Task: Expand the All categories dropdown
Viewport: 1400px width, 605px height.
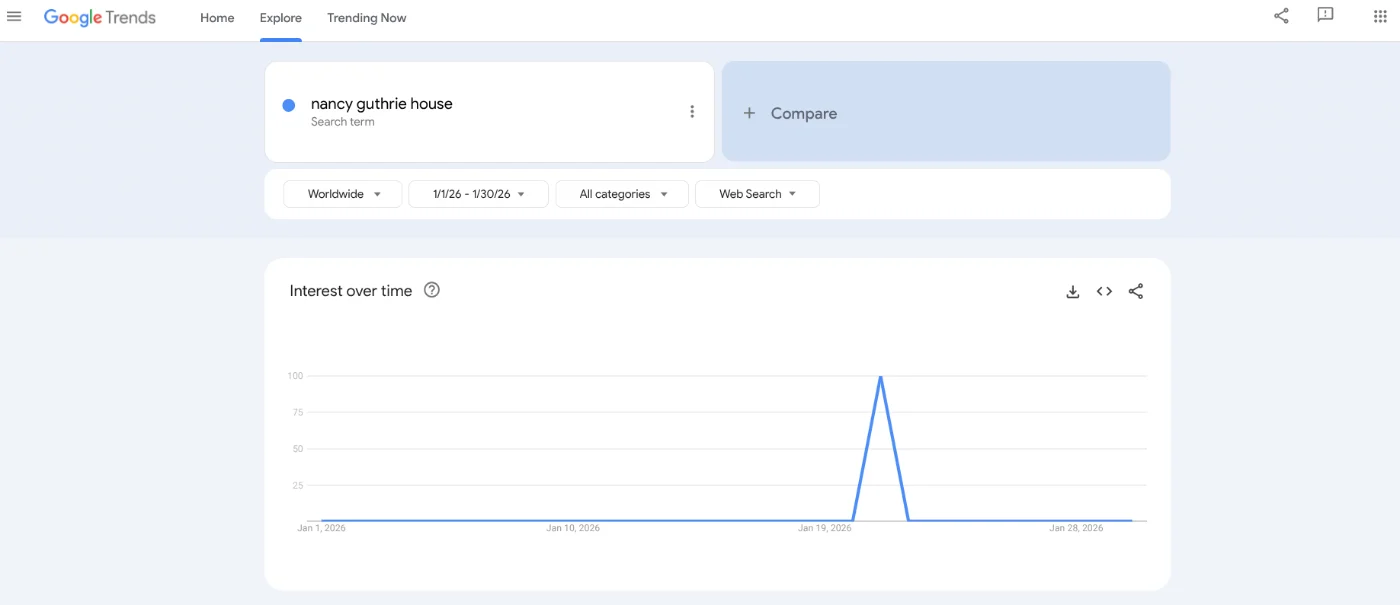Action: (x=622, y=194)
